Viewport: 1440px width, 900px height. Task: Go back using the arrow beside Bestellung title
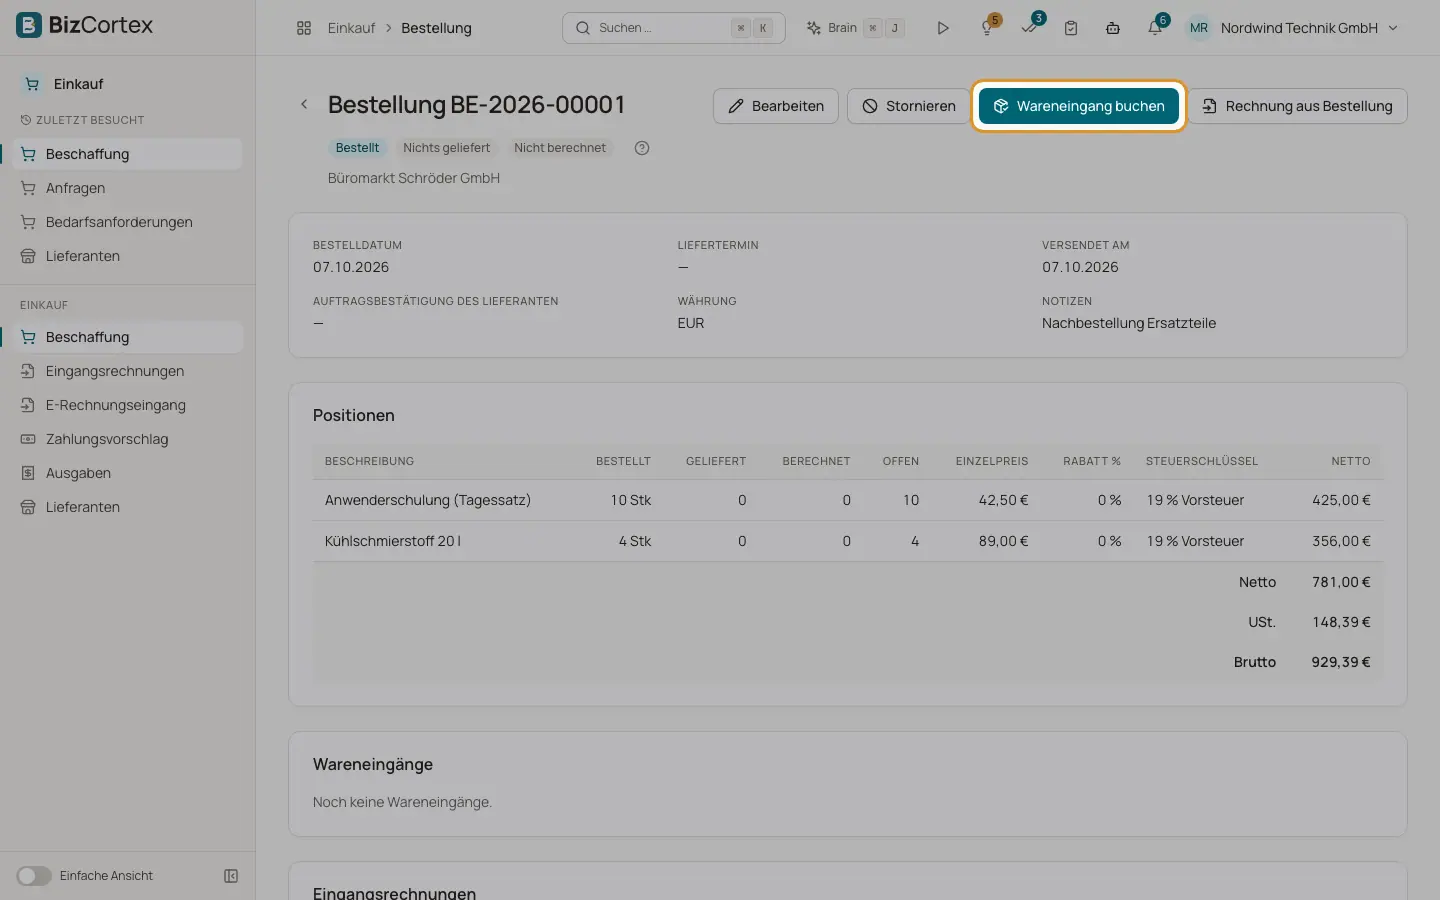coord(304,104)
